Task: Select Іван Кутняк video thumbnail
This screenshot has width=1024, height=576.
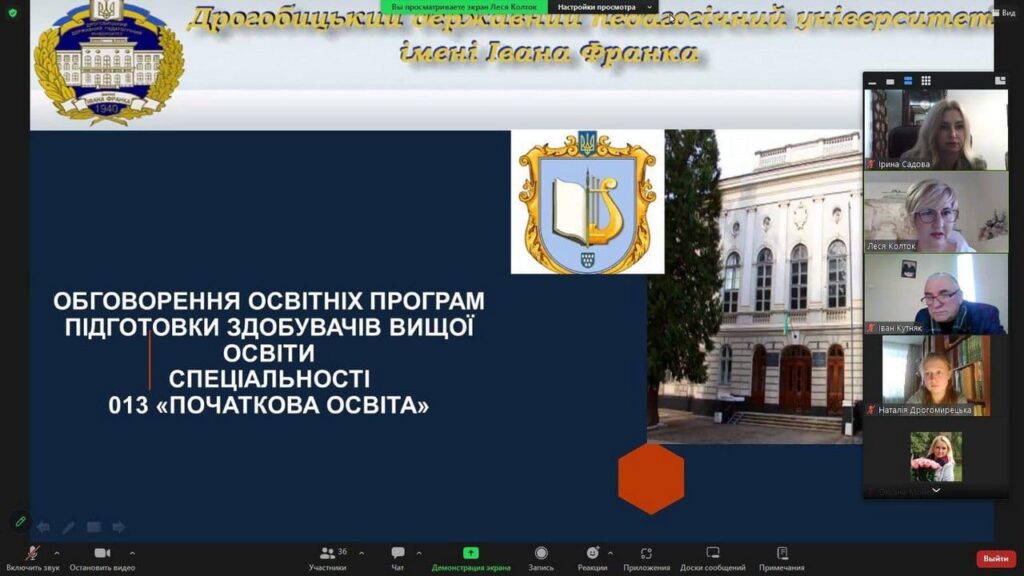Action: tap(935, 294)
